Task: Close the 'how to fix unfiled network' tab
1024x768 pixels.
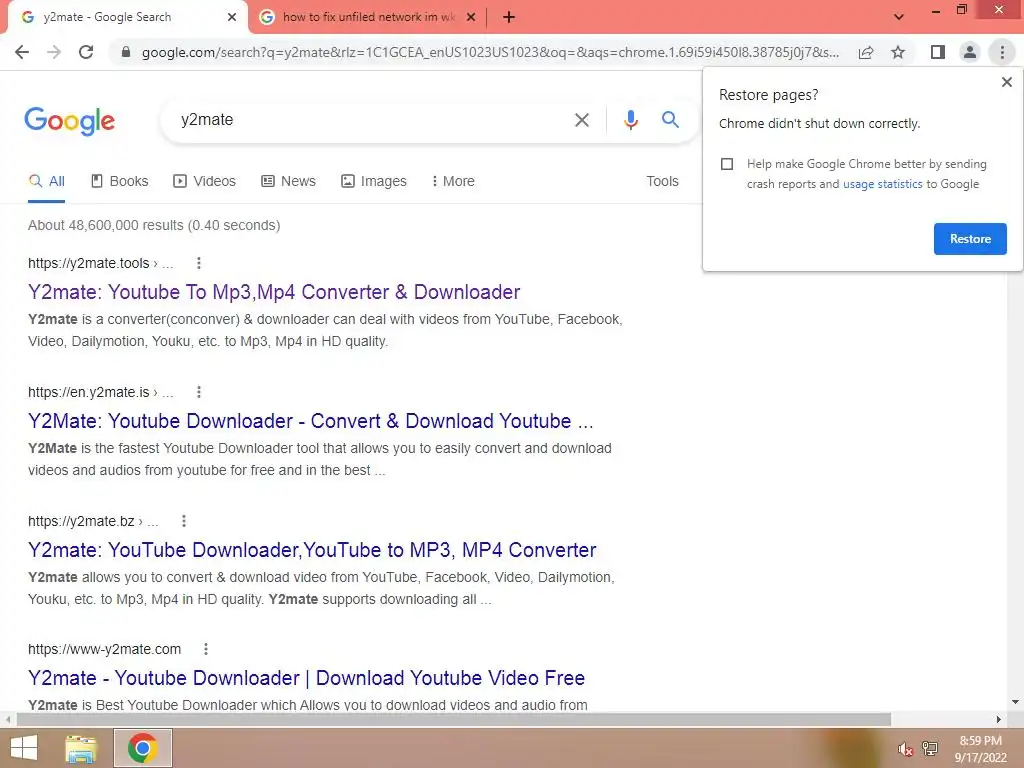Action: click(471, 17)
